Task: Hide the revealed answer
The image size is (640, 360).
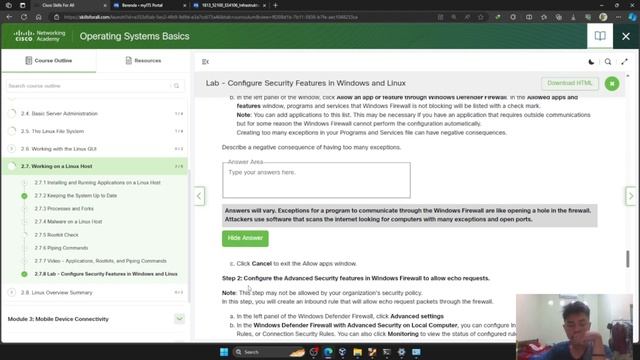Action: tap(245, 238)
